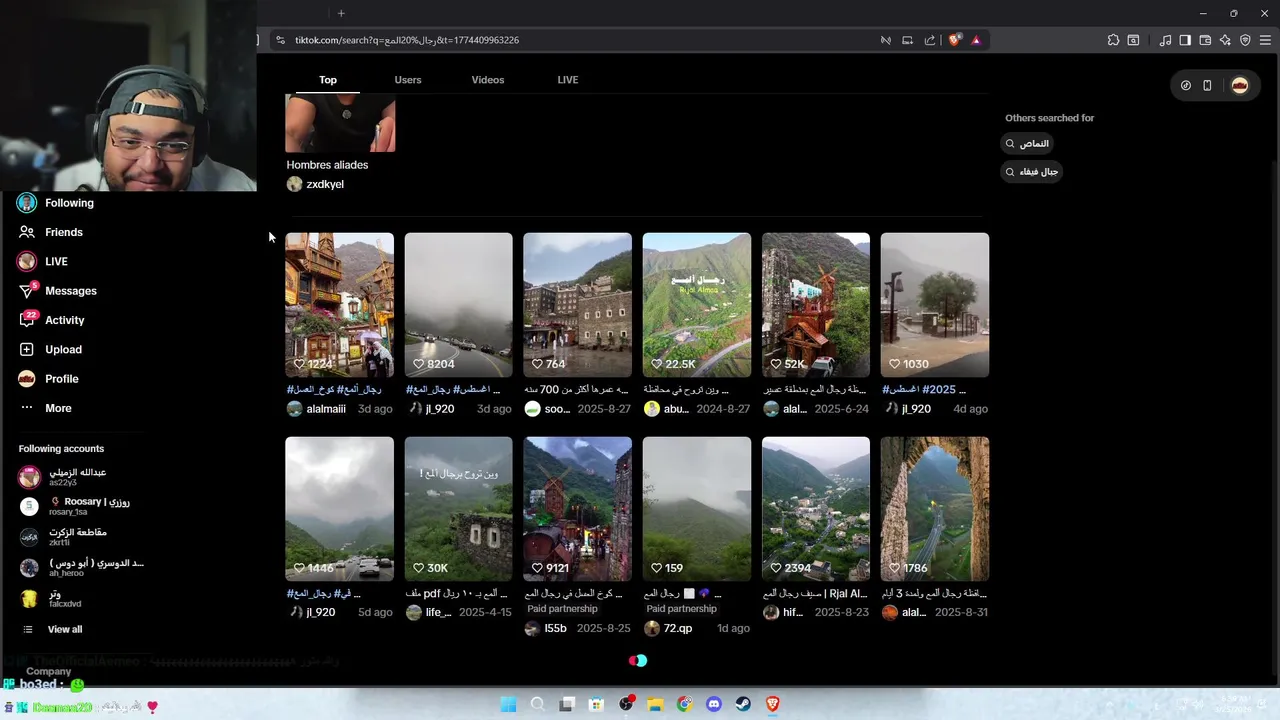This screenshot has width=1280, height=720.
Task: Search suggestion chip جبال فيفاء
Action: click(x=1031, y=171)
